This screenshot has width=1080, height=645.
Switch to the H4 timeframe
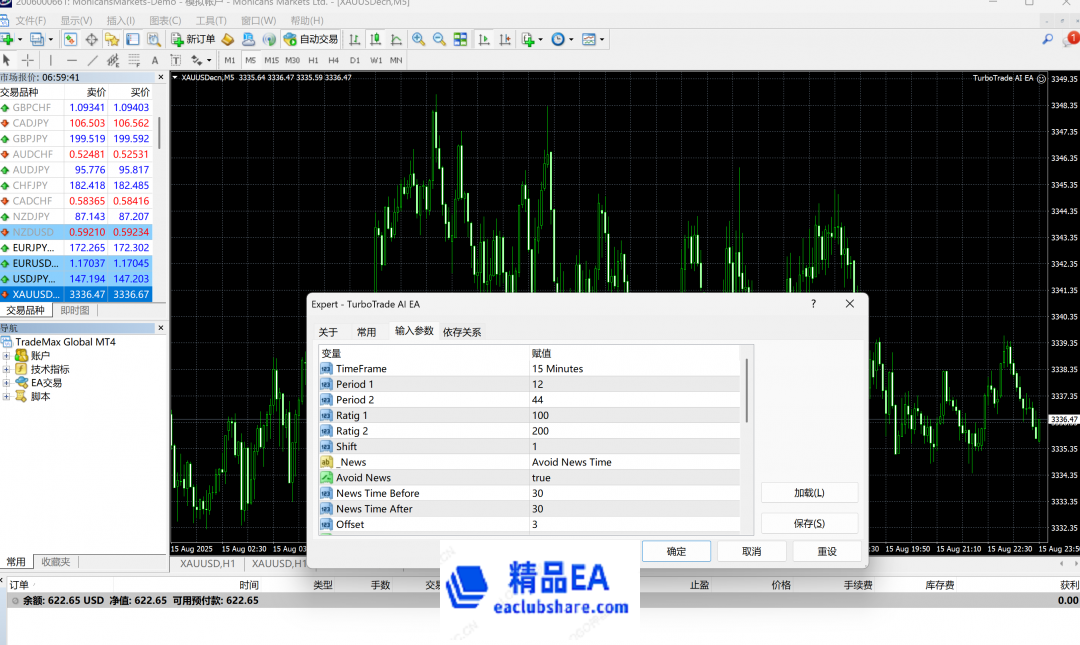[x=333, y=60]
